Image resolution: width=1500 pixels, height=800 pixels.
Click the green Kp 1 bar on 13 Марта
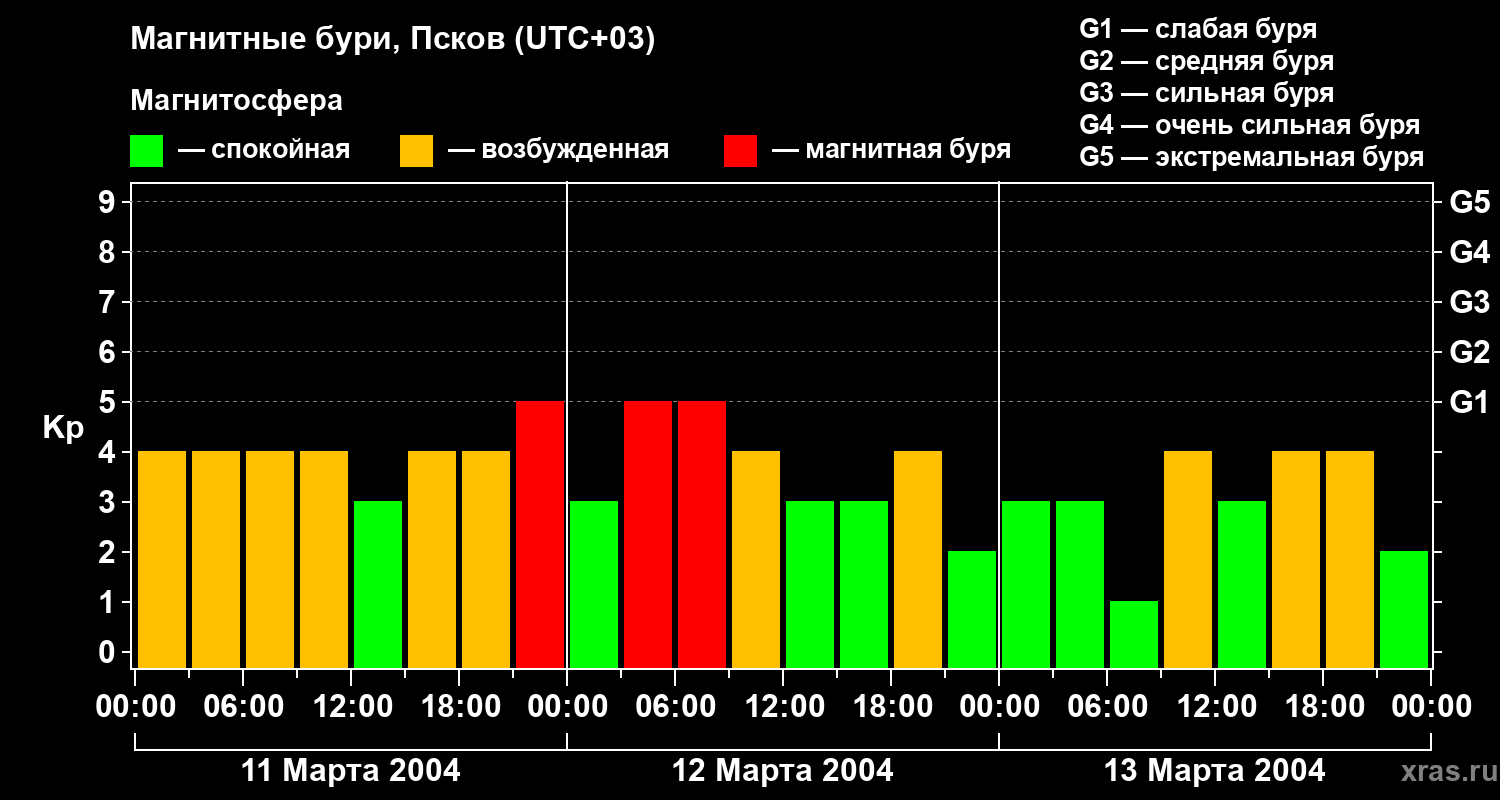click(x=1134, y=634)
